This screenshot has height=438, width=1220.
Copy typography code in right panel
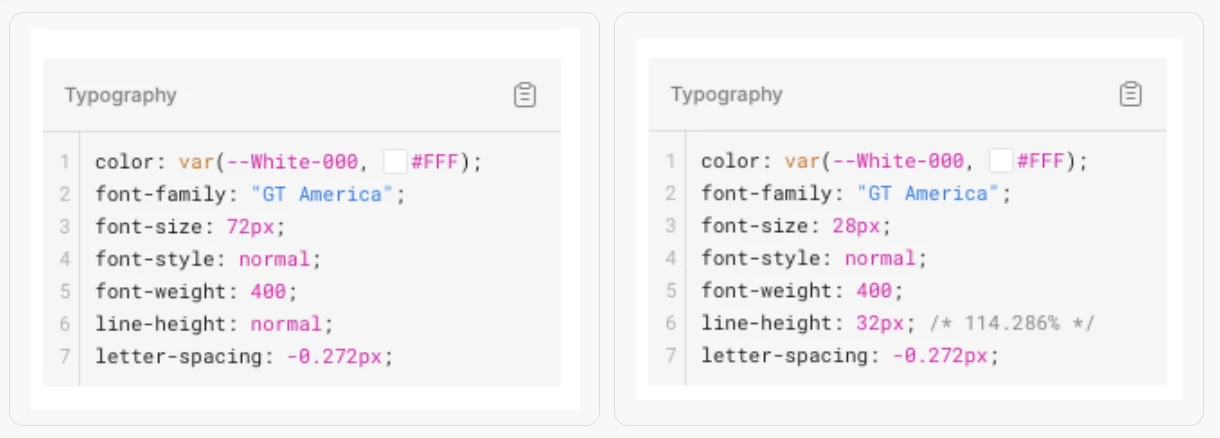1130,94
